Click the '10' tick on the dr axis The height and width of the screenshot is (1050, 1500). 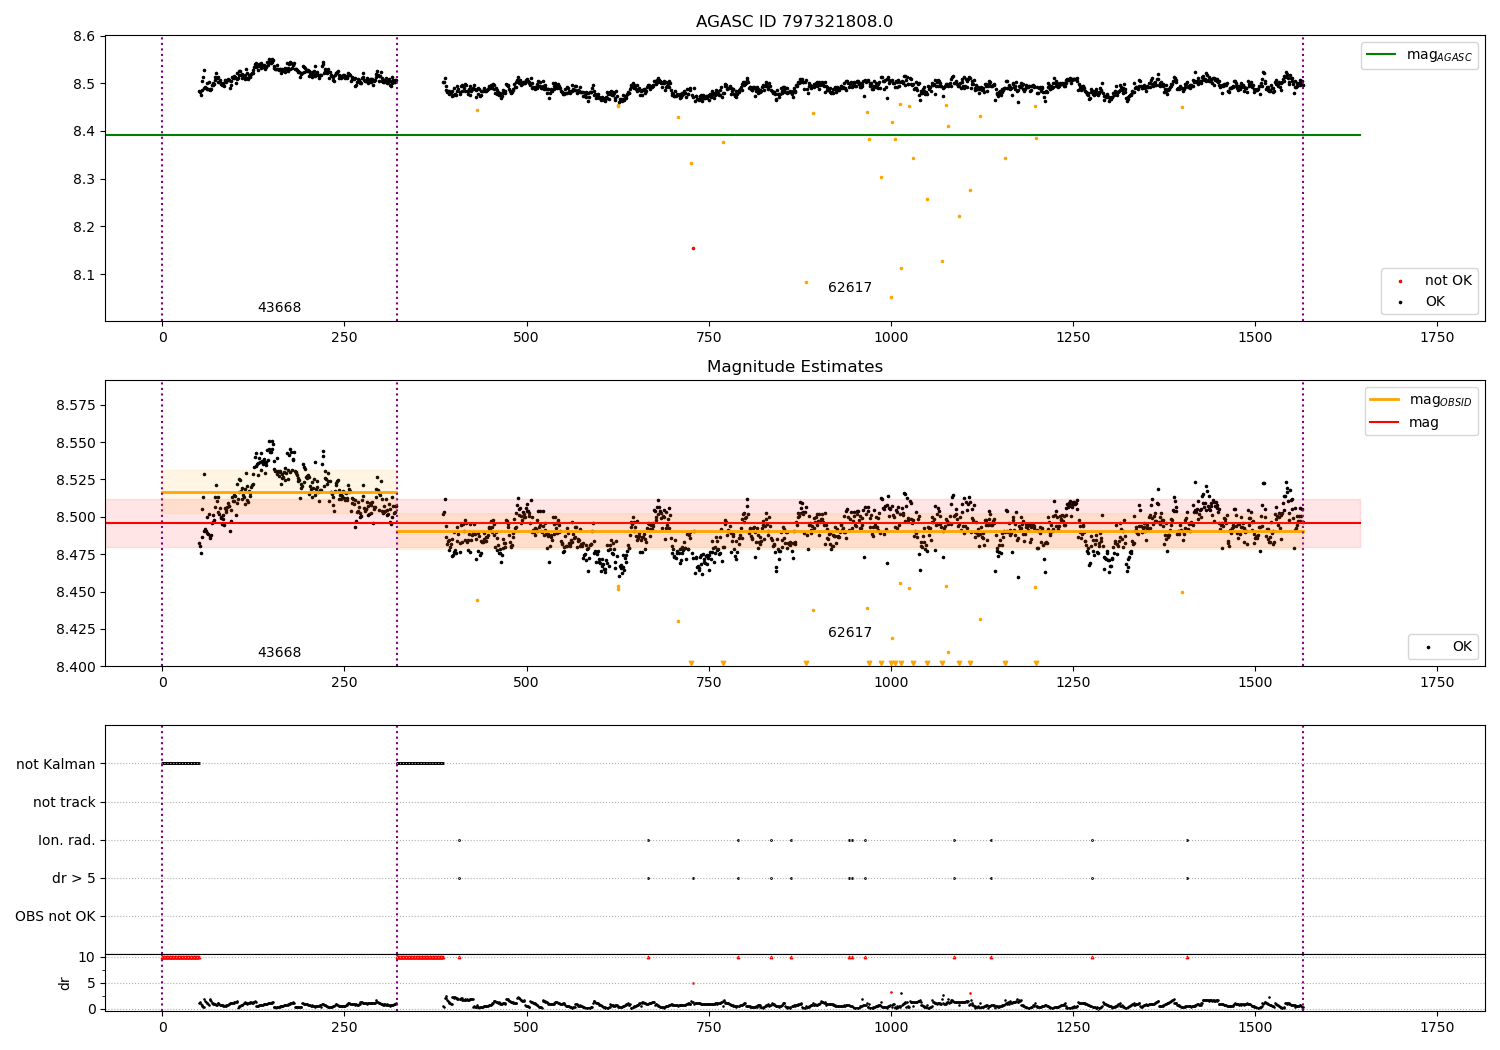(x=87, y=957)
